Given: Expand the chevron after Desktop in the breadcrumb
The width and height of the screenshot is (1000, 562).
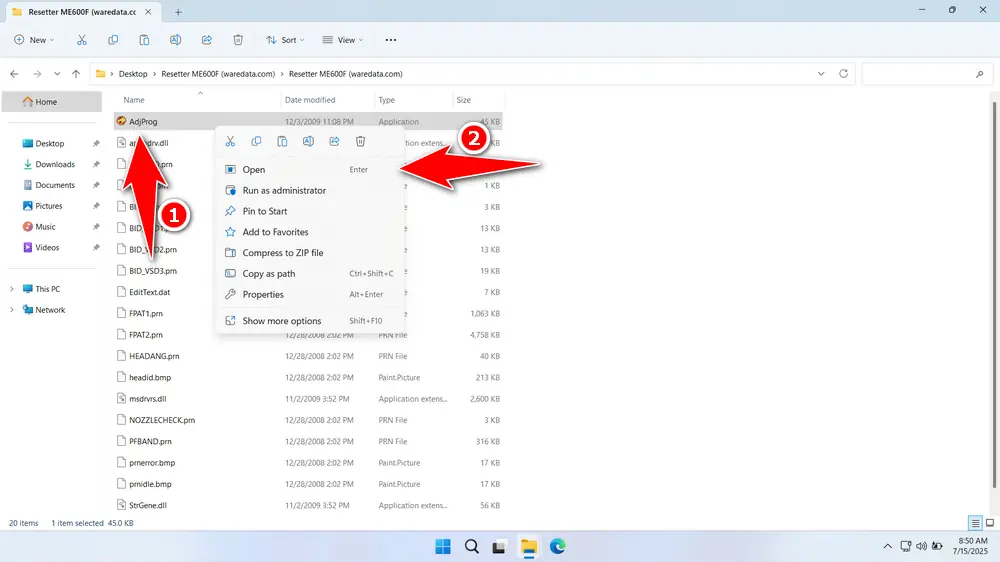Looking at the screenshot, I should click(x=154, y=74).
